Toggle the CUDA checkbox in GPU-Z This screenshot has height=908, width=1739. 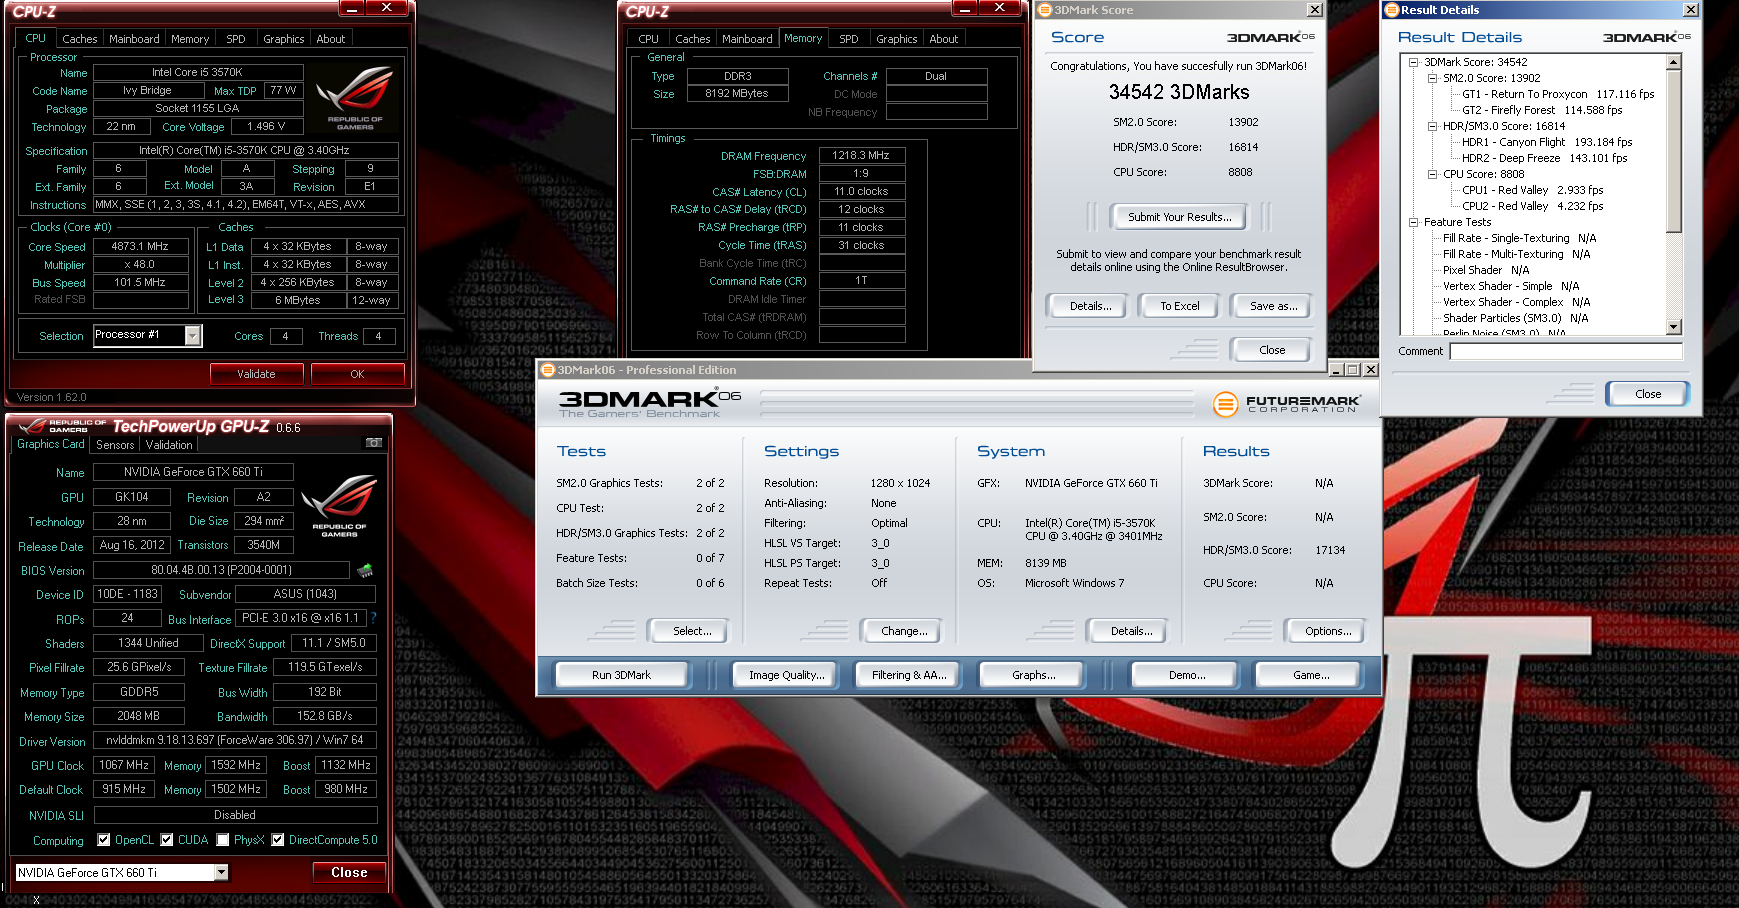pyautogui.click(x=167, y=840)
